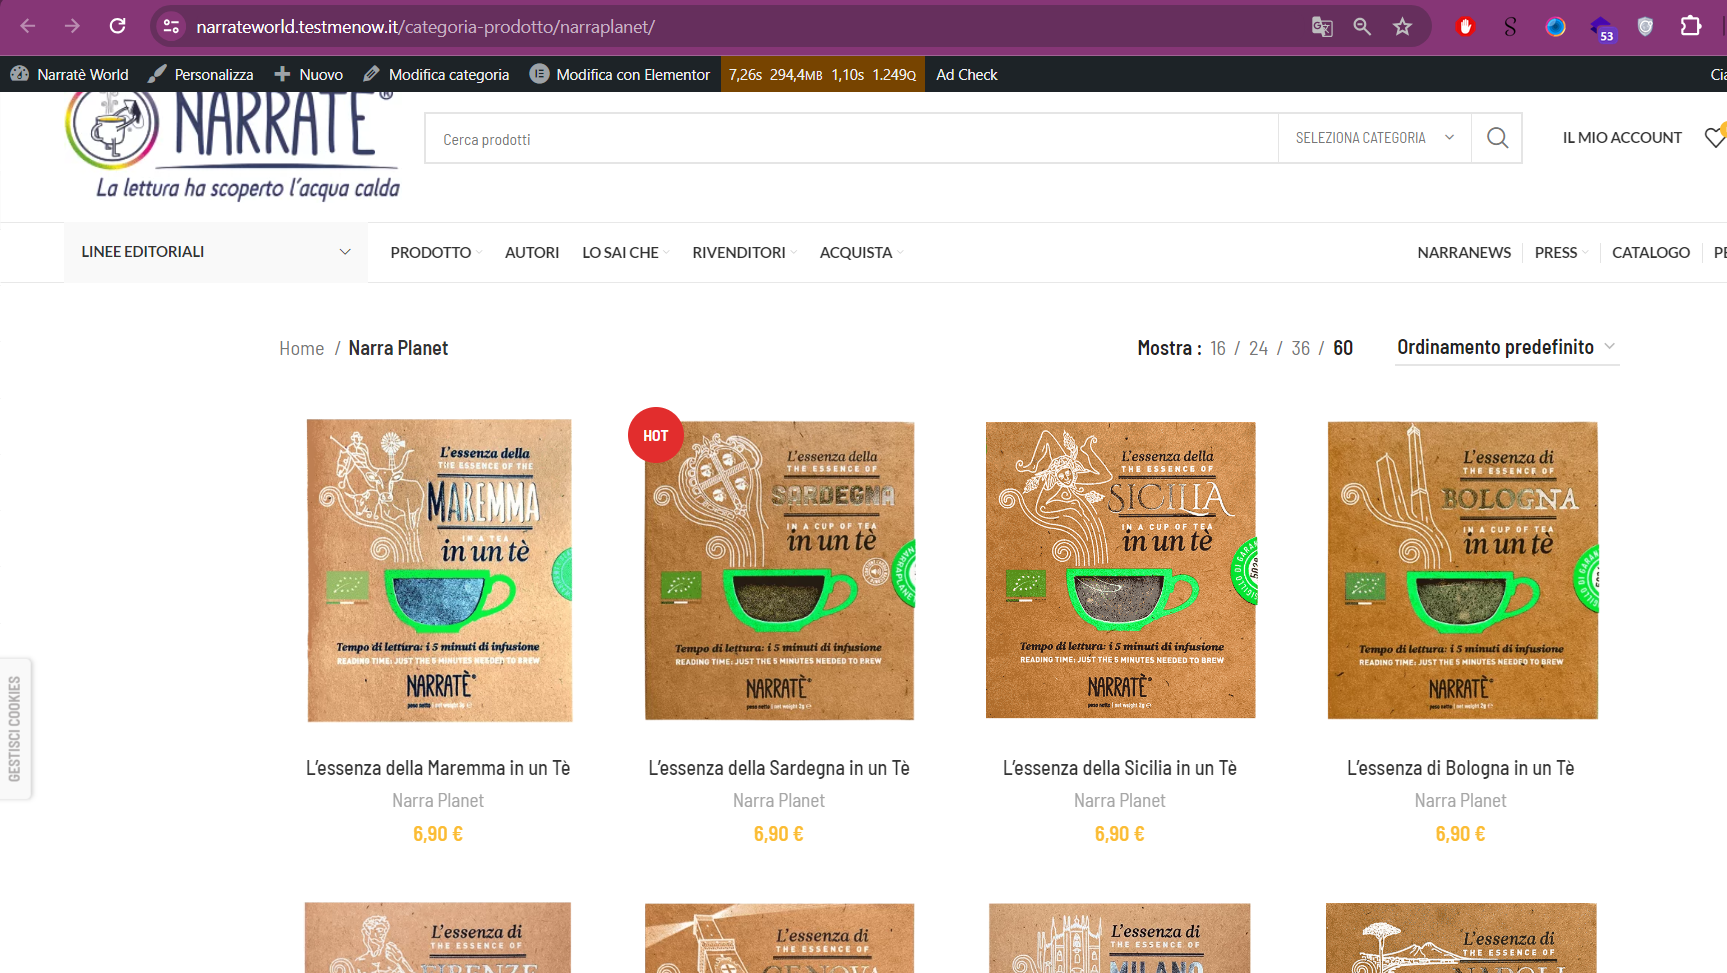
Task: Open L'essenza della Sardegna in un Tè title
Action: pyautogui.click(x=779, y=768)
